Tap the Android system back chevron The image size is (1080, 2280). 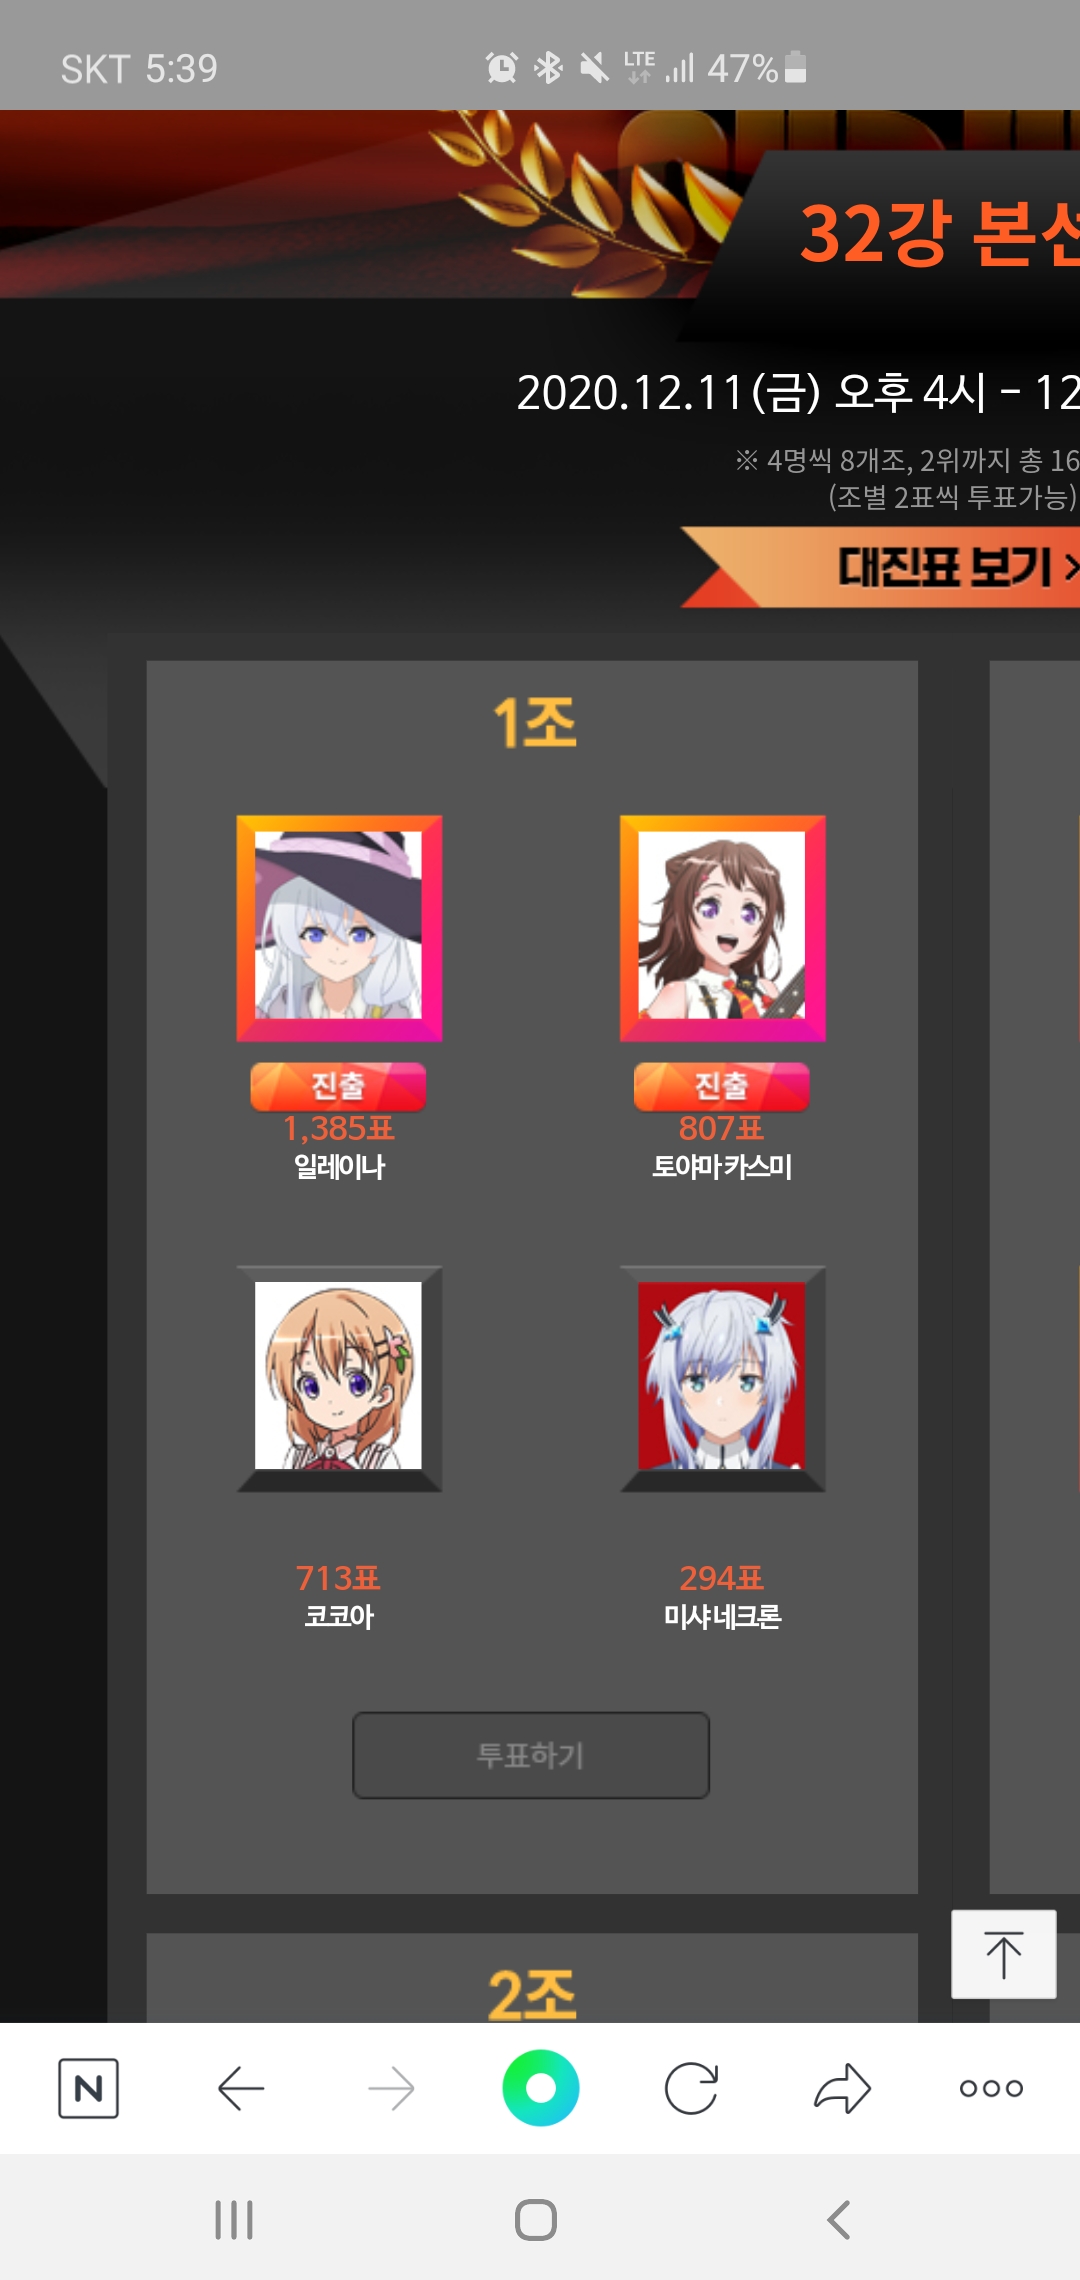[x=839, y=2220]
